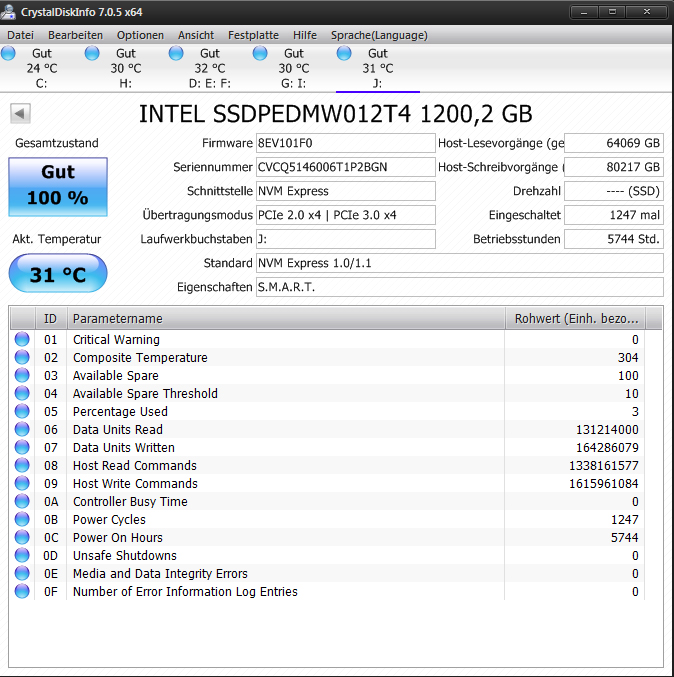Click the Parametername column header

(286, 319)
